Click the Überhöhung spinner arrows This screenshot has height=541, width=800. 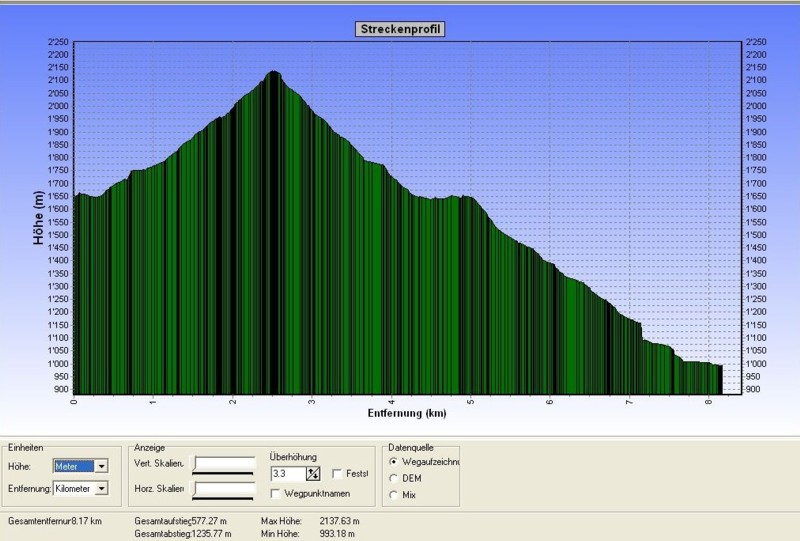coord(313,473)
